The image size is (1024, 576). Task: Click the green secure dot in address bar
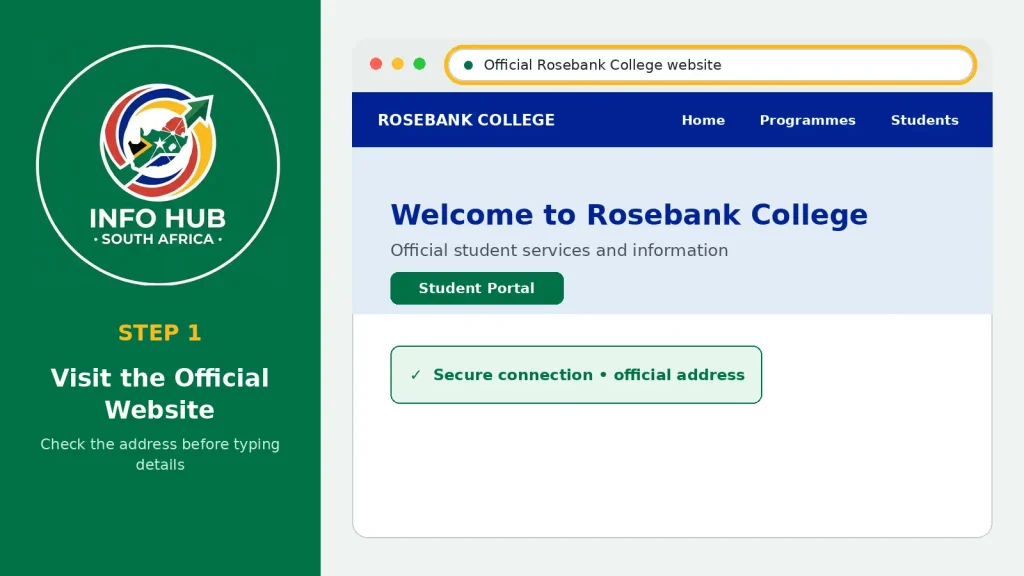click(468, 65)
